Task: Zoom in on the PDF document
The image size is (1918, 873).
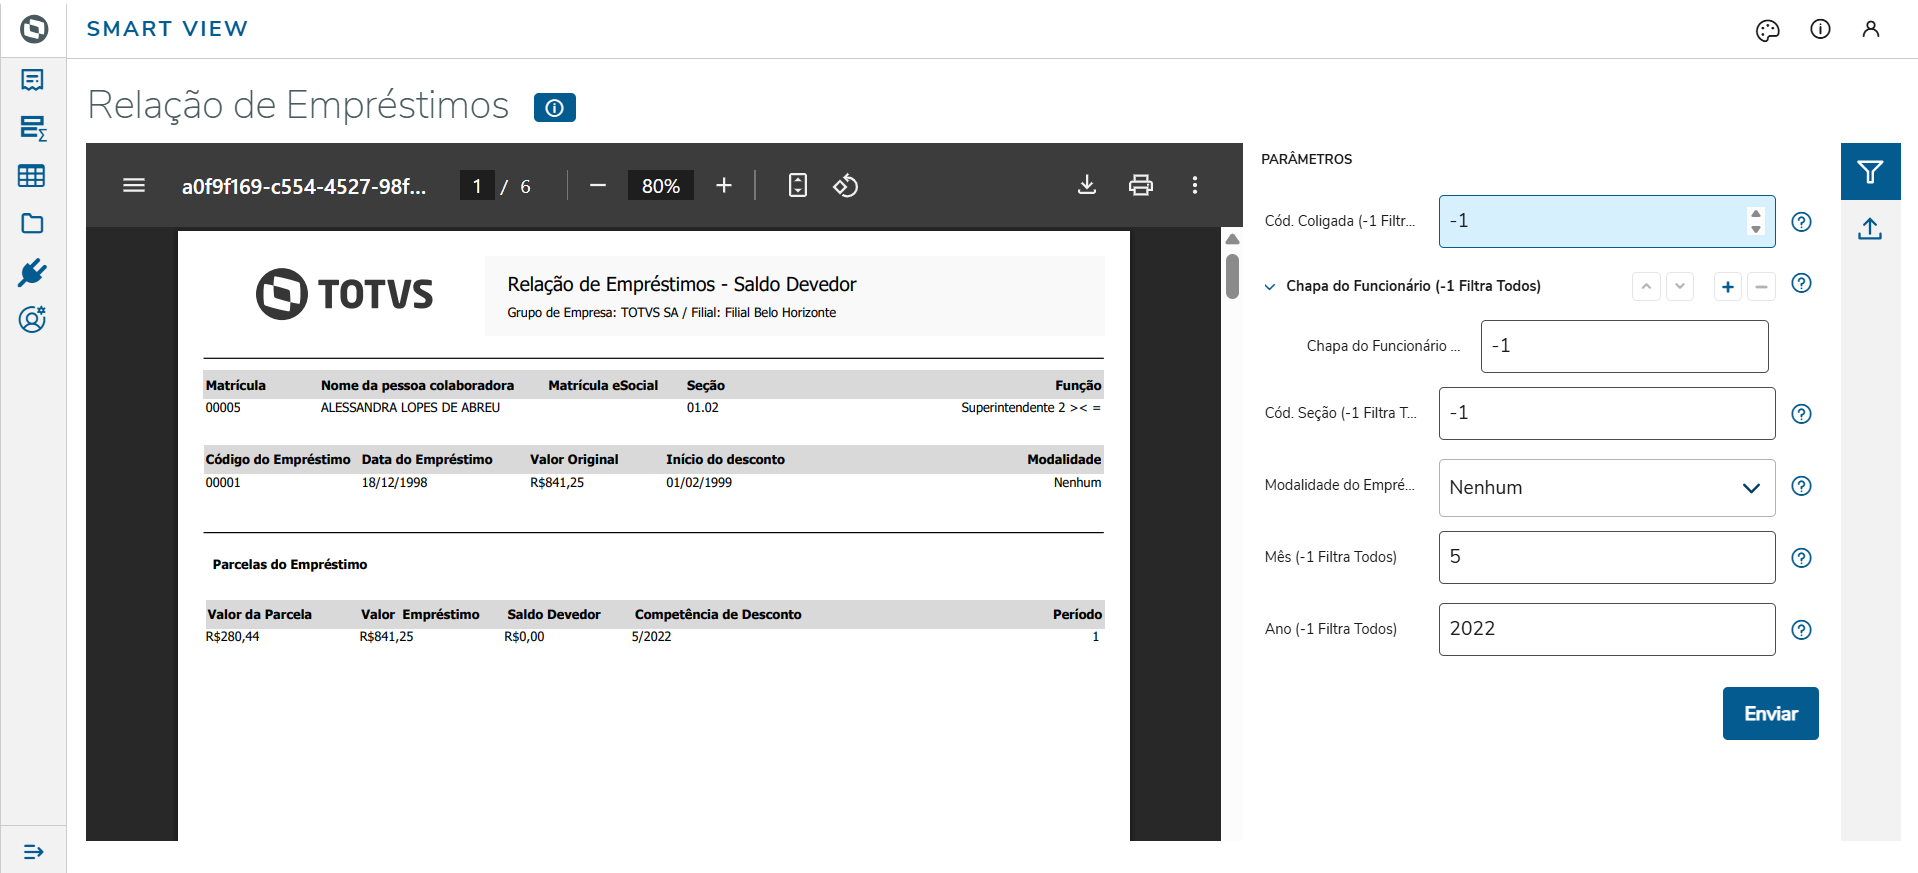Action: (x=724, y=185)
